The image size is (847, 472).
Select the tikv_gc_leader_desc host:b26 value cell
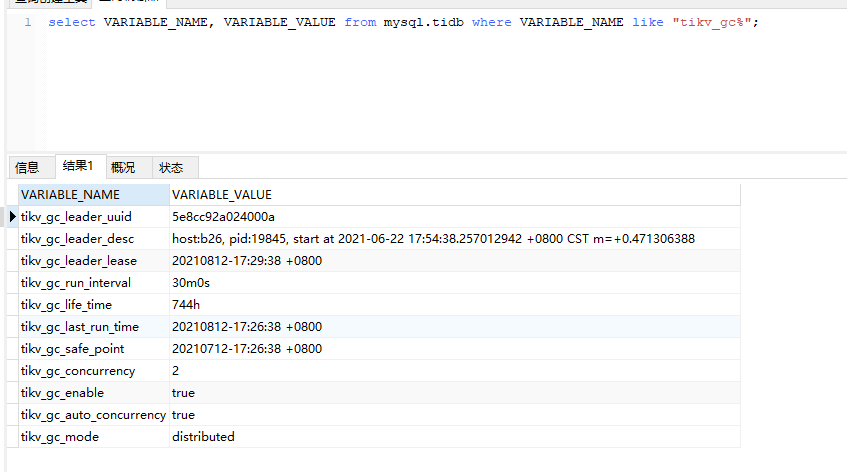pyautogui.click(x=432, y=239)
